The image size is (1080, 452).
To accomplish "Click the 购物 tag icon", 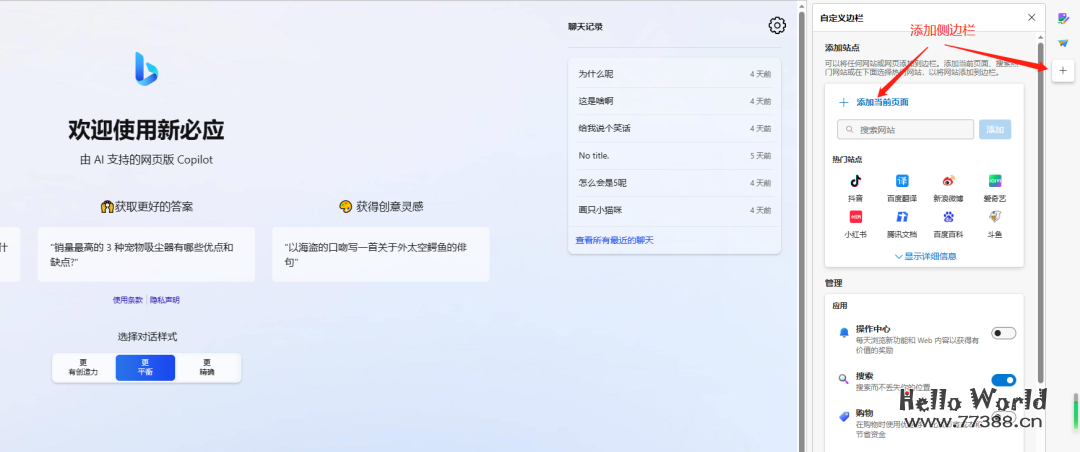I will pos(844,416).
